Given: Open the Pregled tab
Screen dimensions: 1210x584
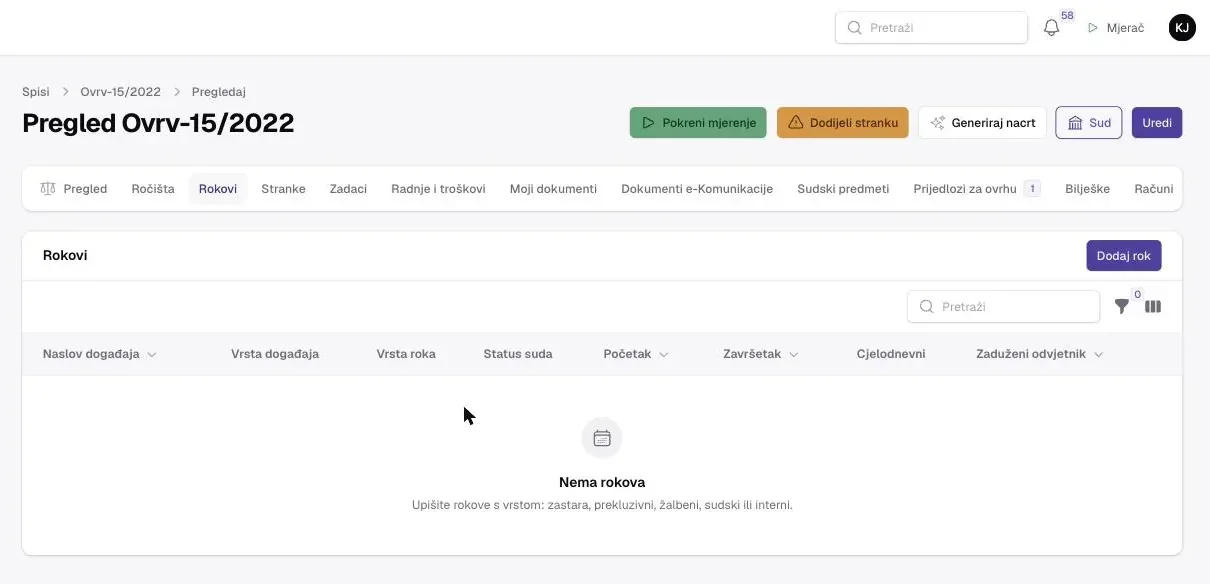Looking at the screenshot, I should tap(74, 189).
